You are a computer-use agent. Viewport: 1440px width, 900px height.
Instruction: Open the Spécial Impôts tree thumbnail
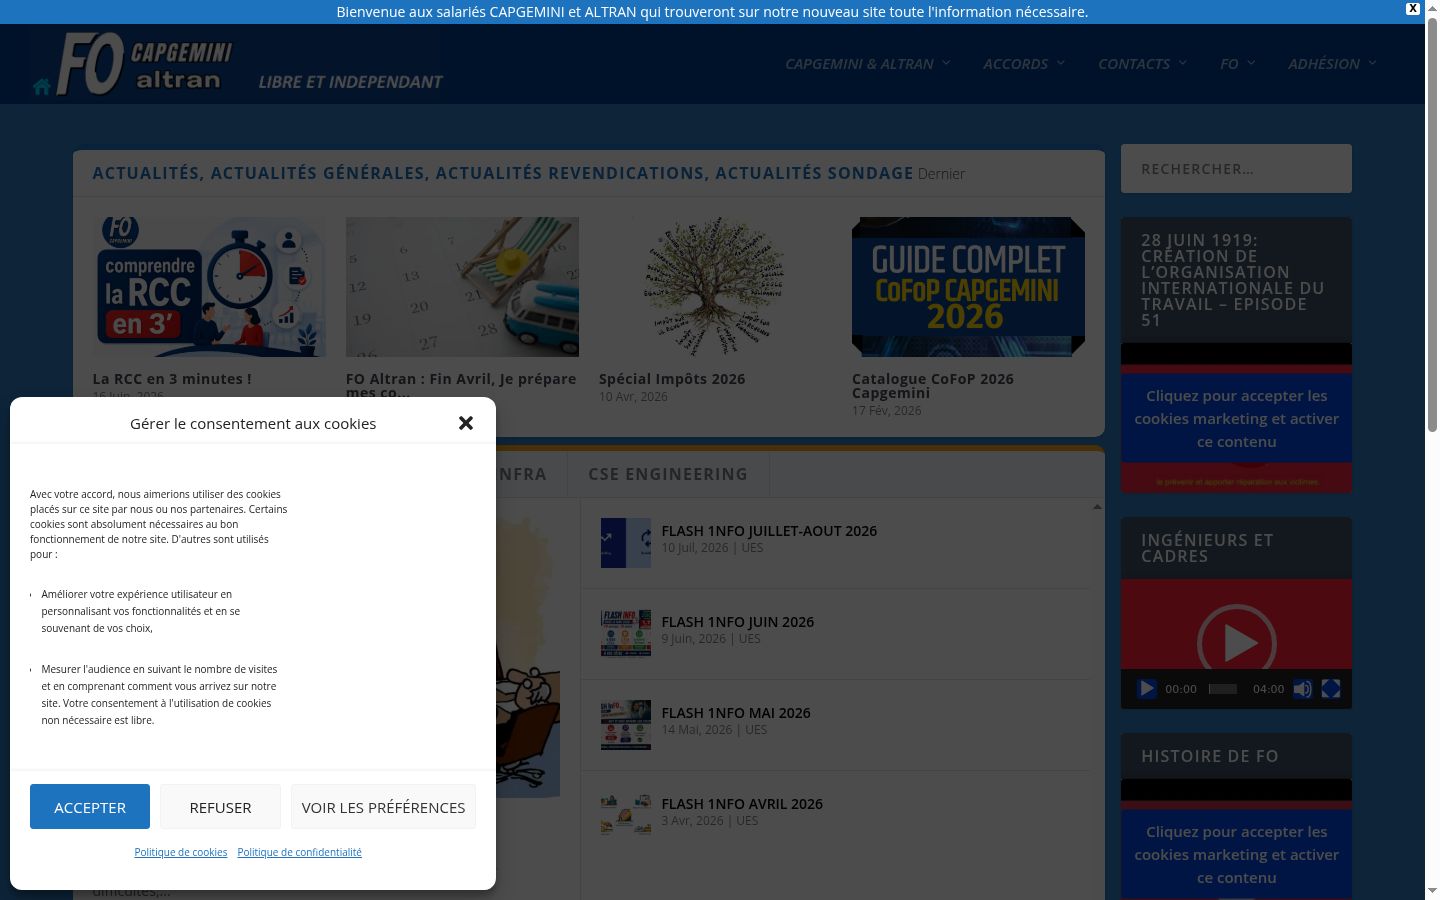[715, 287]
